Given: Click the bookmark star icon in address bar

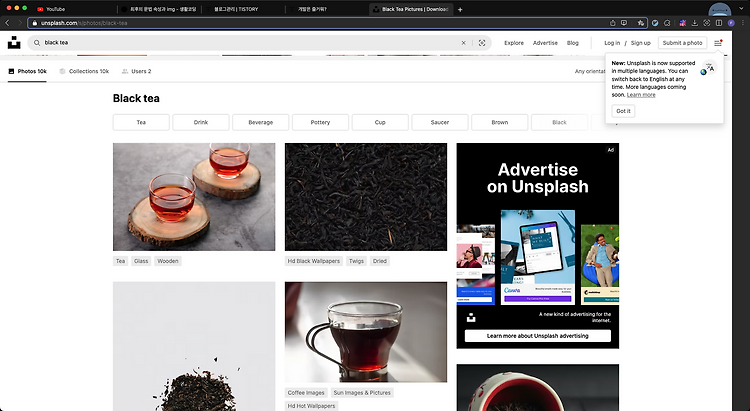Looking at the screenshot, I should pos(640,22).
